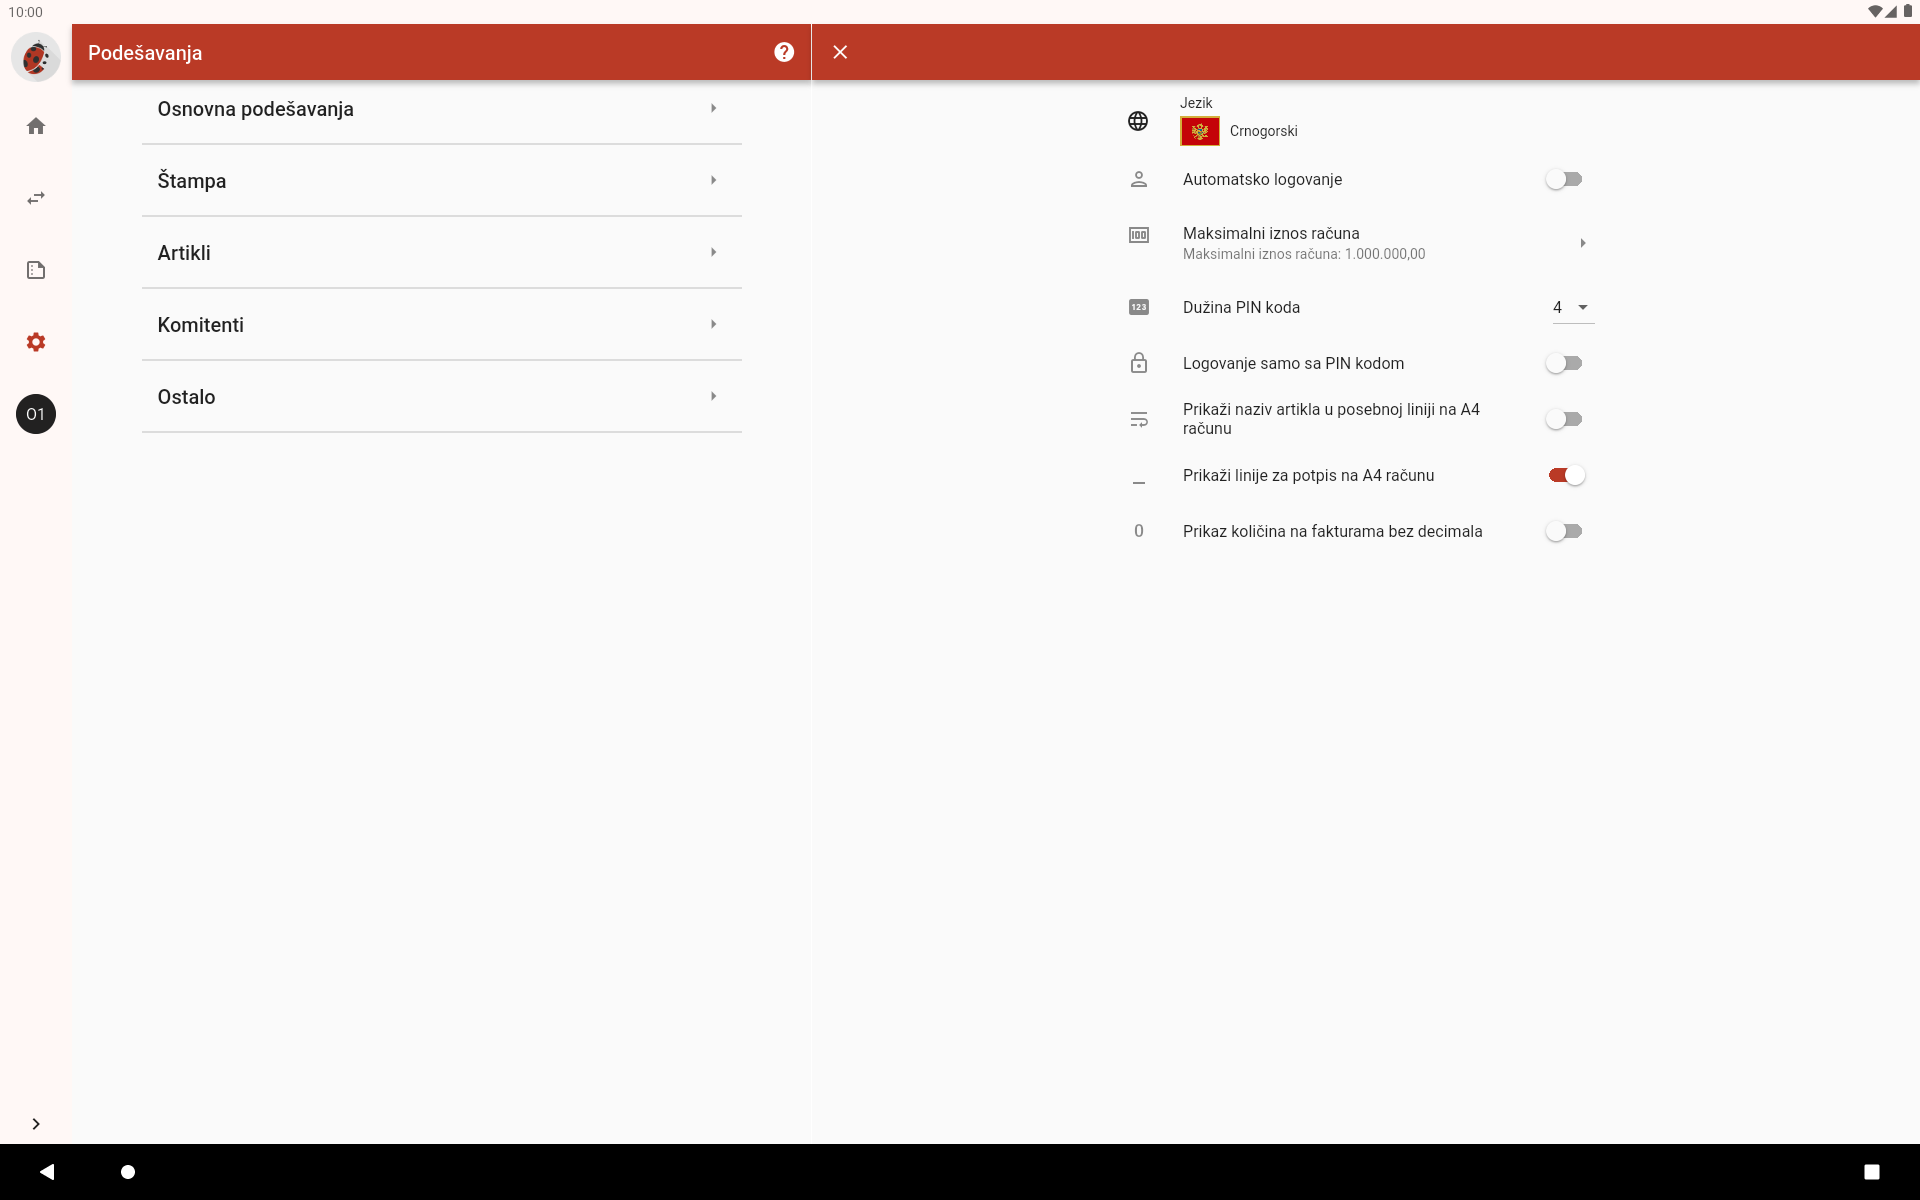The height and width of the screenshot is (1200, 1920).
Task: Open Artikli settings category
Action: pyautogui.click(x=441, y=253)
